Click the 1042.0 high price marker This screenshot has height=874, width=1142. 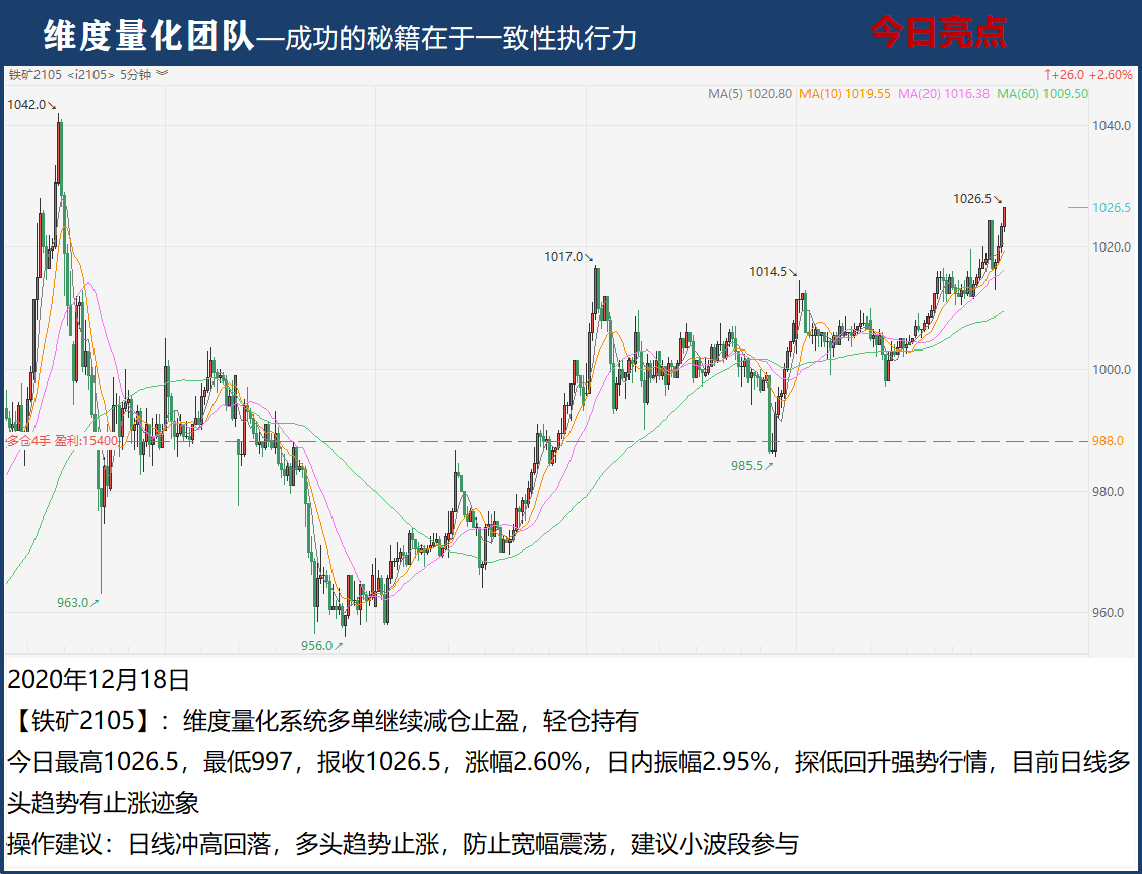(27, 104)
